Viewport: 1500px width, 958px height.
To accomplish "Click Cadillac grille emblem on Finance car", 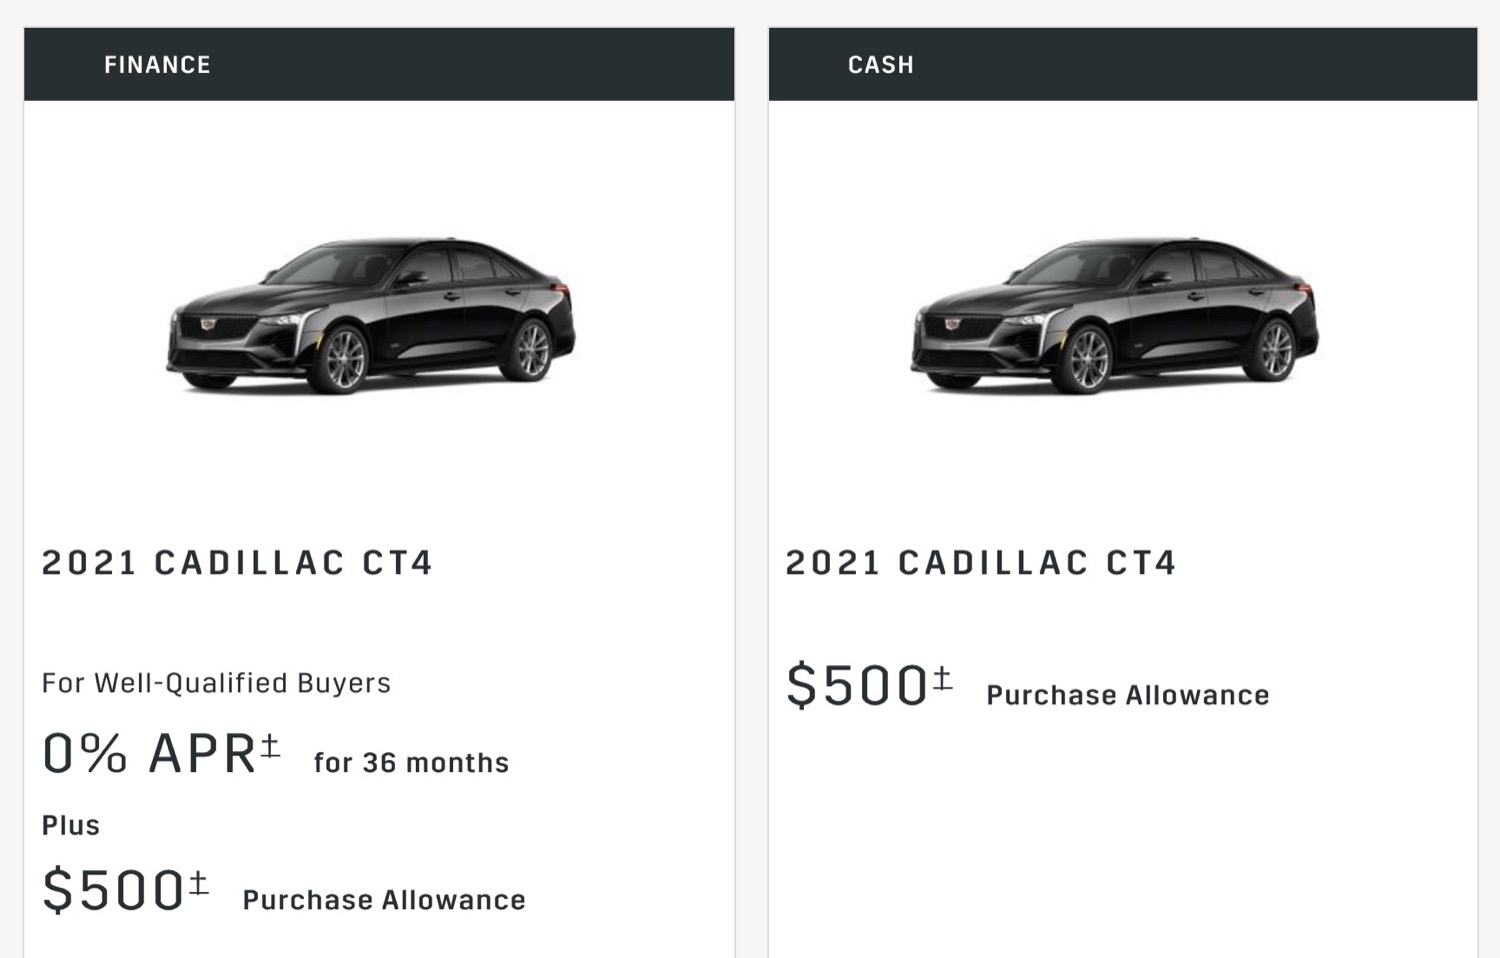I will click(208, 324).
